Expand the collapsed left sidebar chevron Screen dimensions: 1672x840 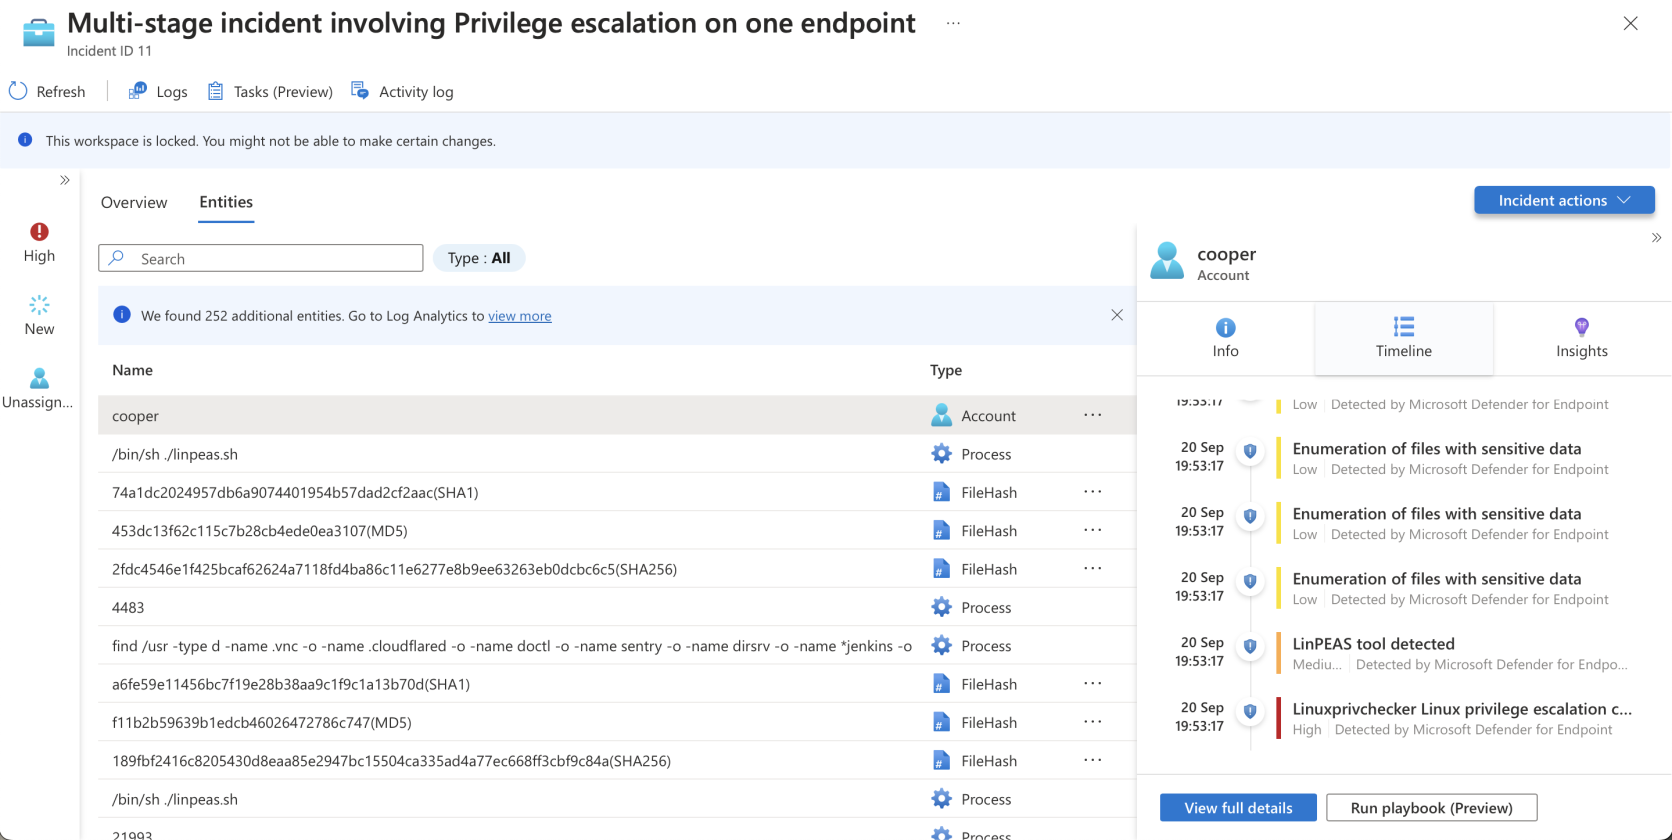click(65, 180)
